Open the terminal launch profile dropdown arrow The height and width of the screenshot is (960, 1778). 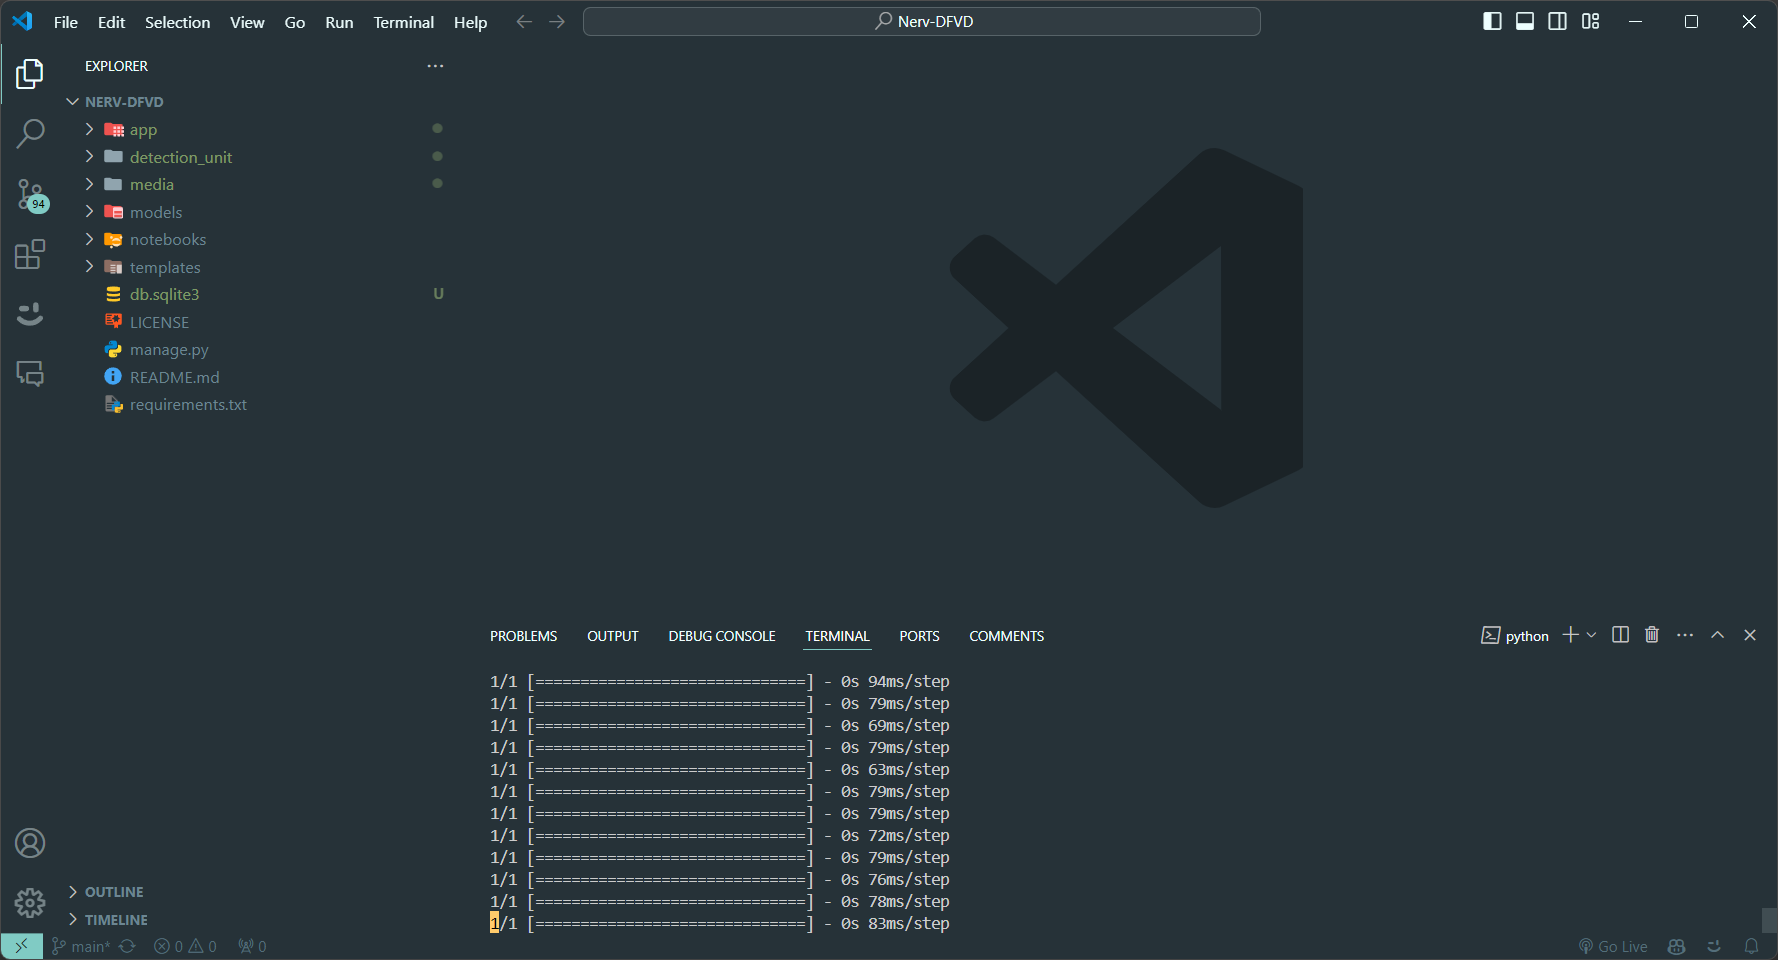(x=1591, y=635)
